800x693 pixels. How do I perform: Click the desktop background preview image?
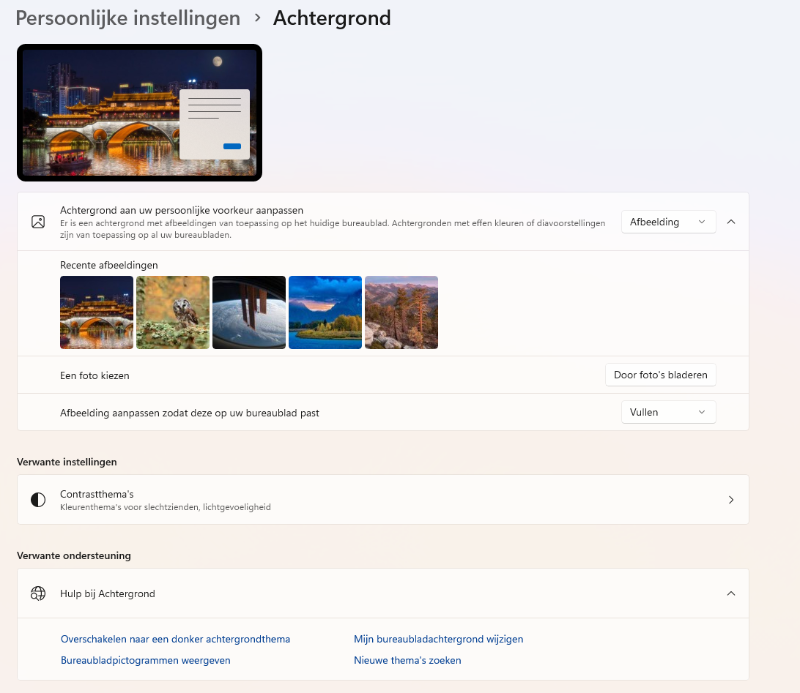[x=139, y=113]
